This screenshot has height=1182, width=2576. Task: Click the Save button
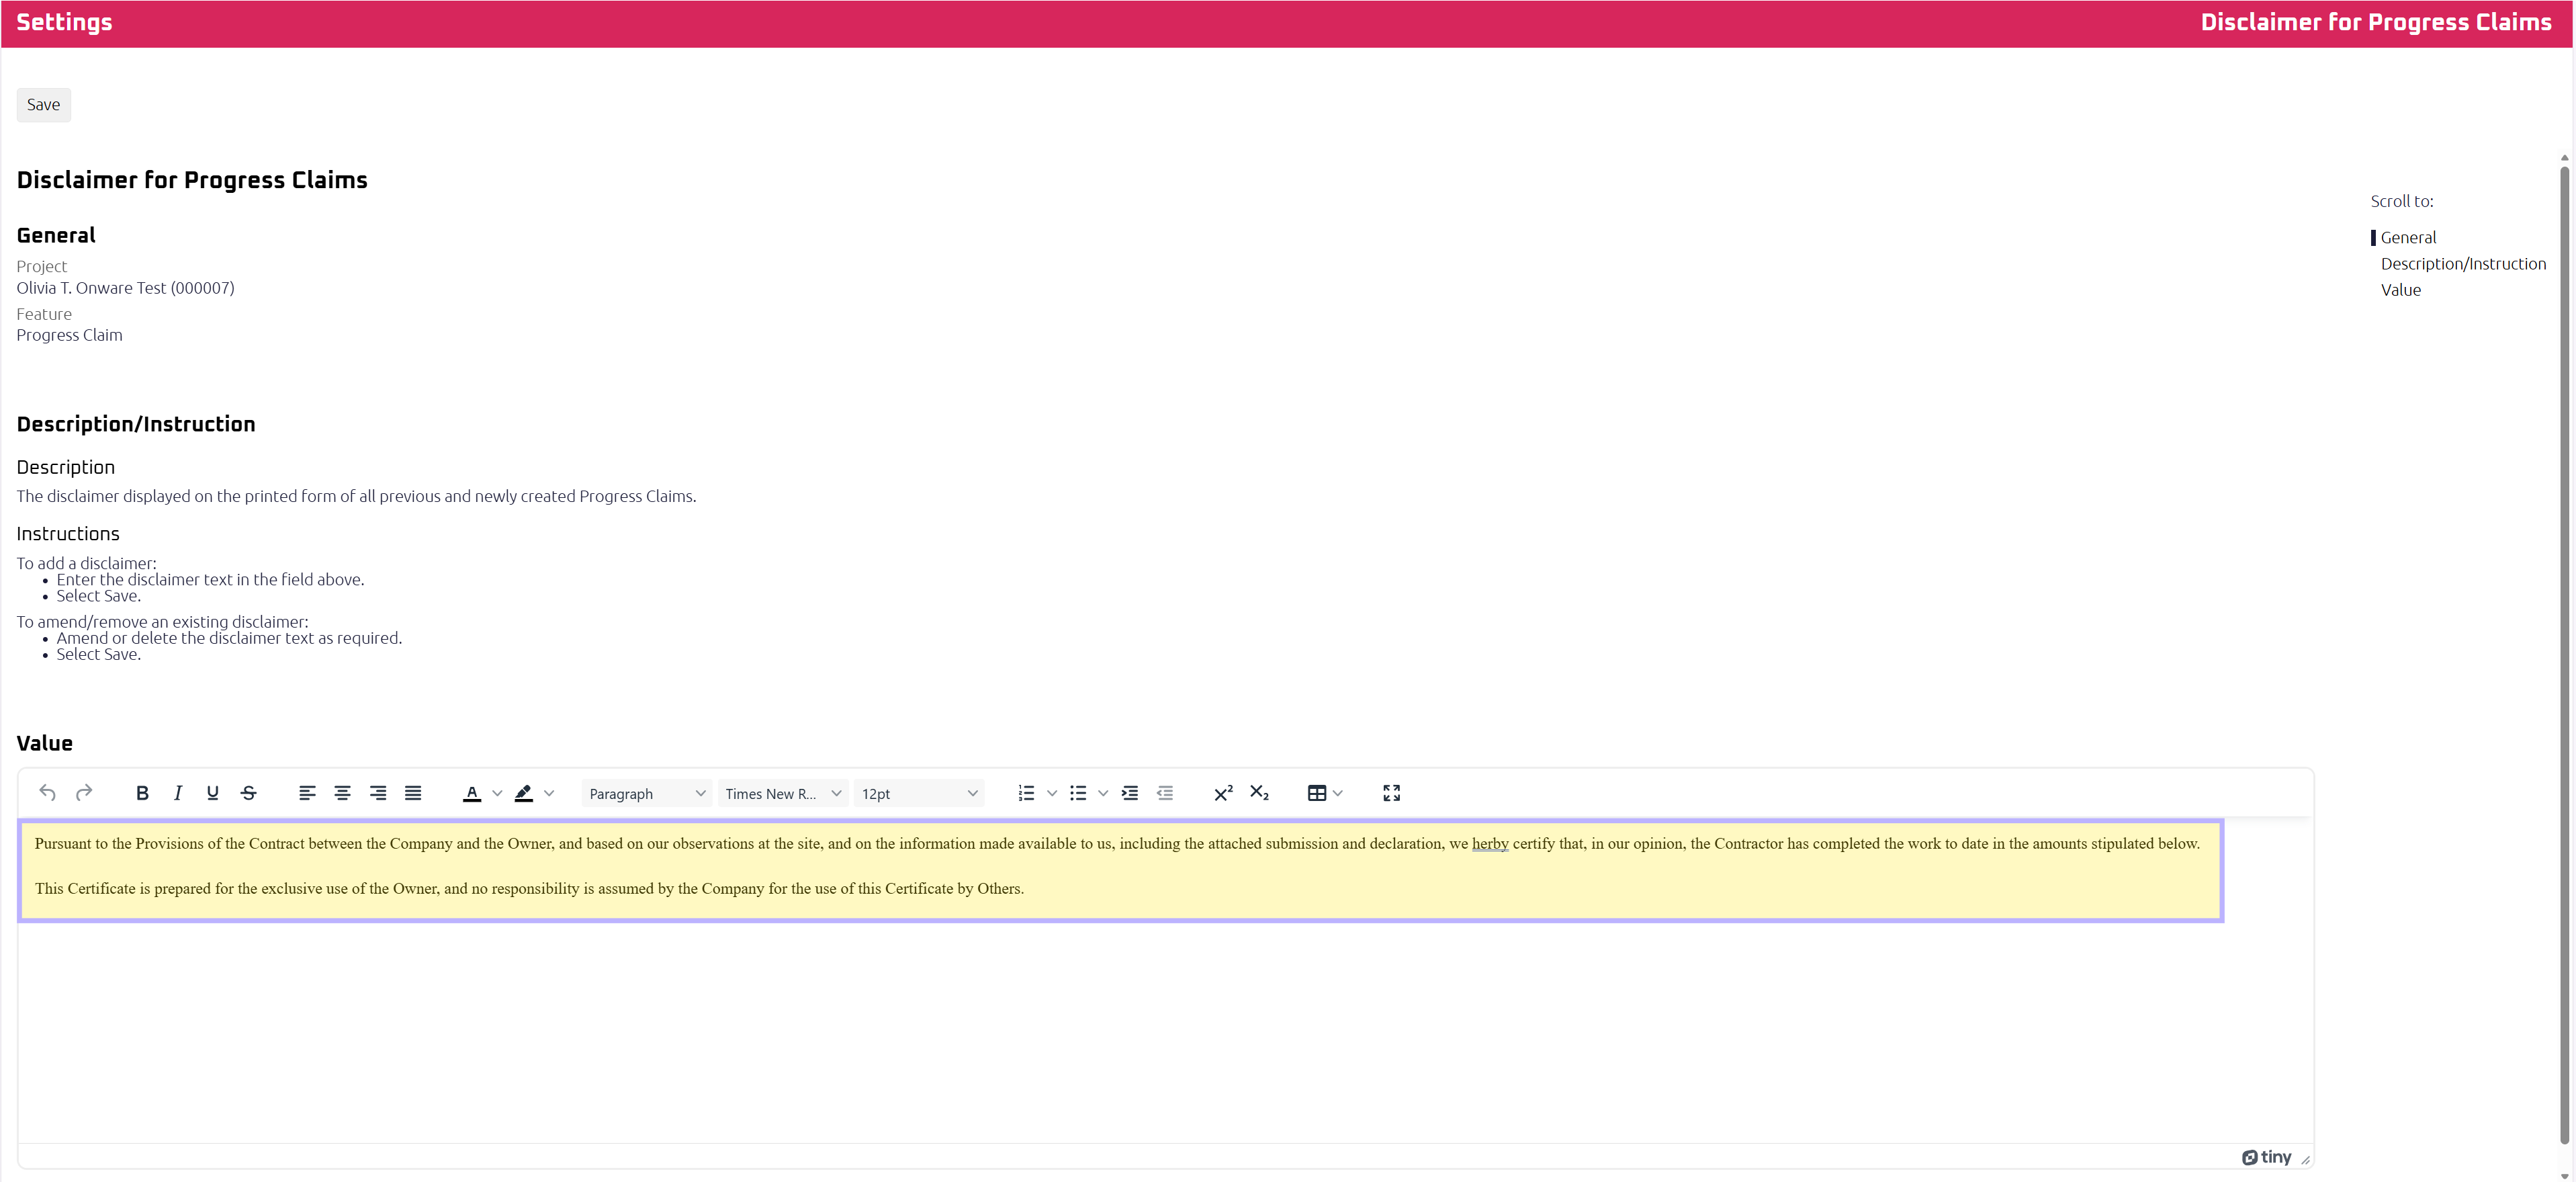click(43, 105)
